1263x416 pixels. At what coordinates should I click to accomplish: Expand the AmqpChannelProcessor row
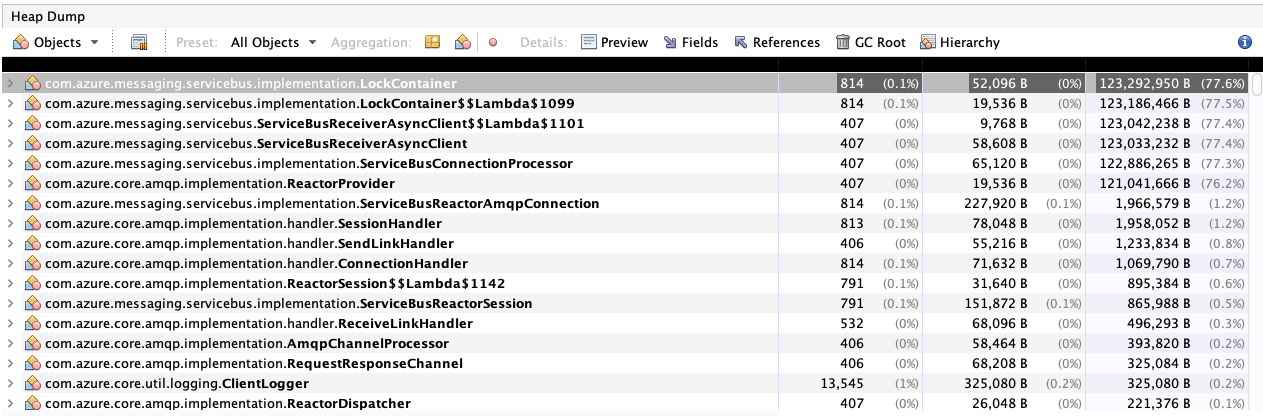[11, 344]
